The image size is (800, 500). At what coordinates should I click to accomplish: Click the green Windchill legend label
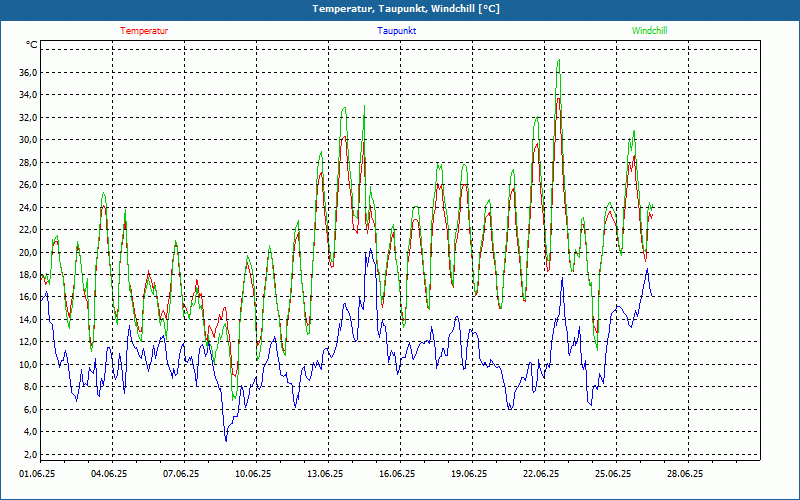(x=649, y=31)
